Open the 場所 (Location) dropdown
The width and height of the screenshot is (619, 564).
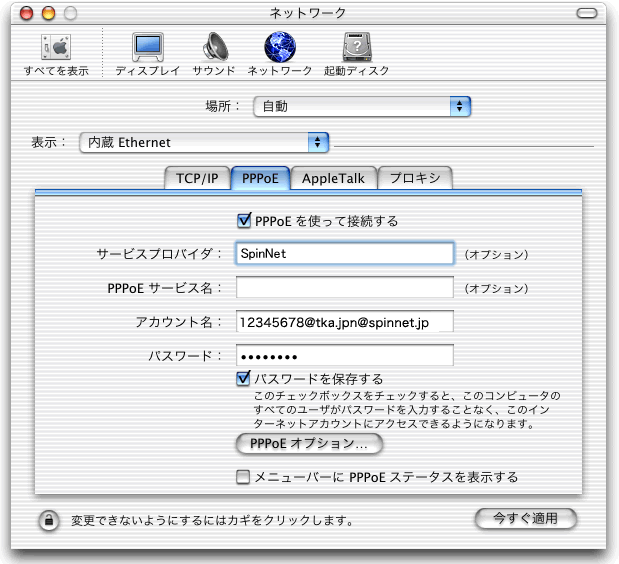361,105
